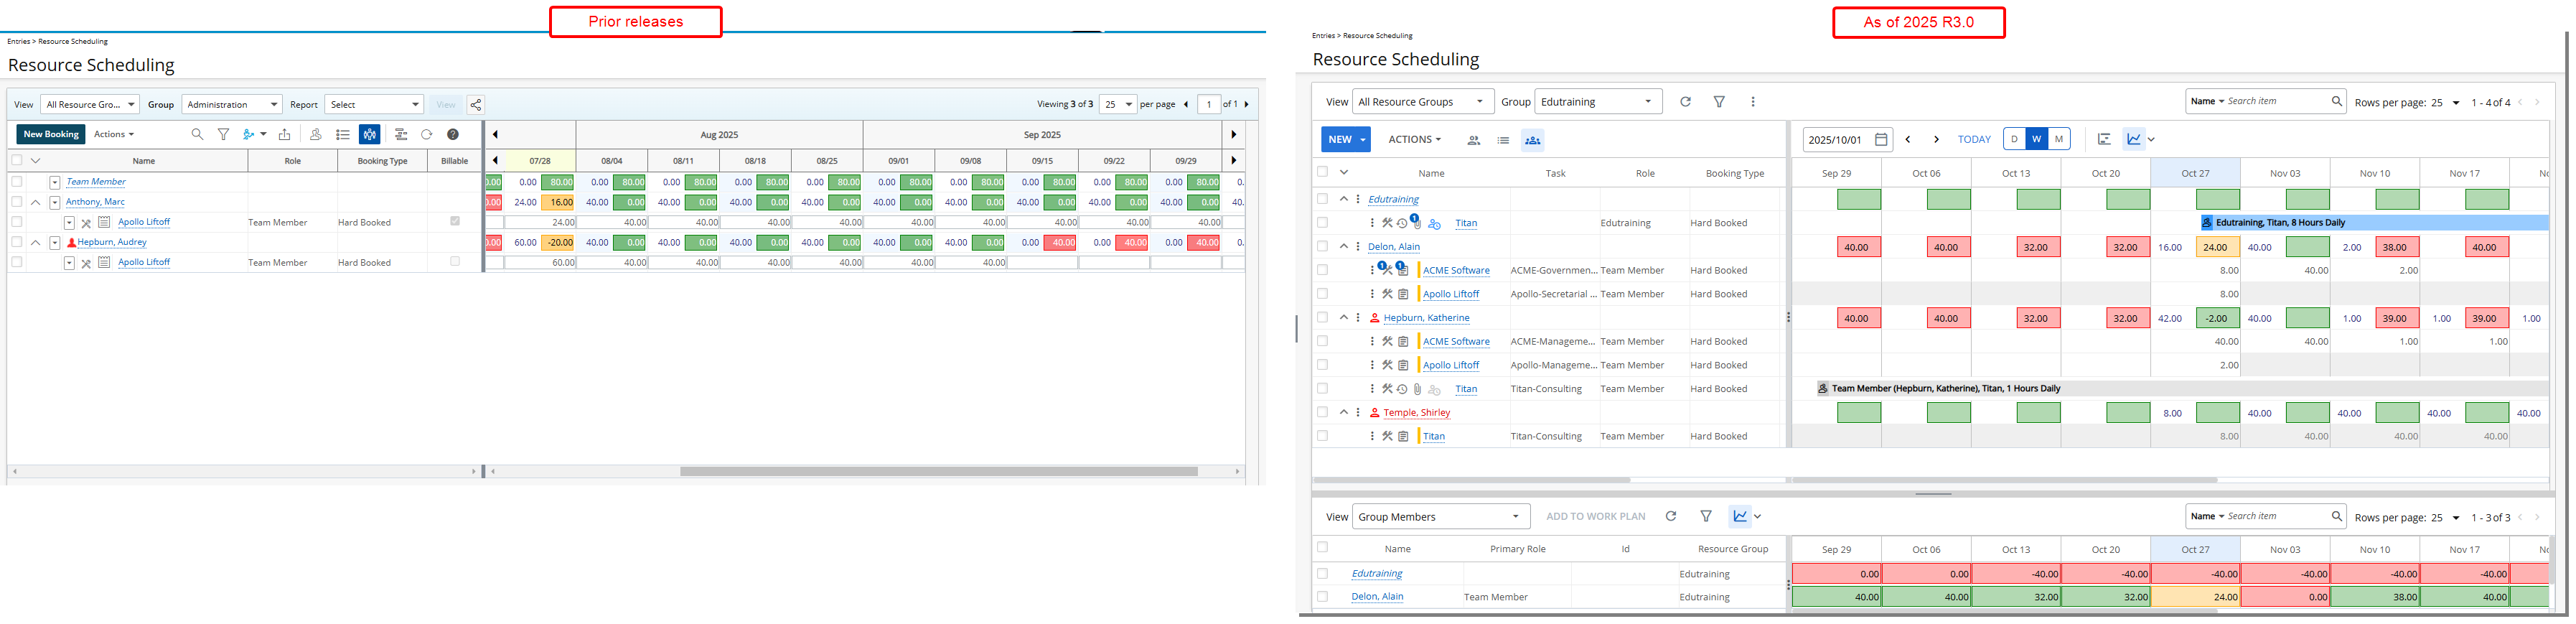Viewport: 2576px width, 624px height.
Task: Click the refresh icon in prior-release toolbar
Action: 427,134
